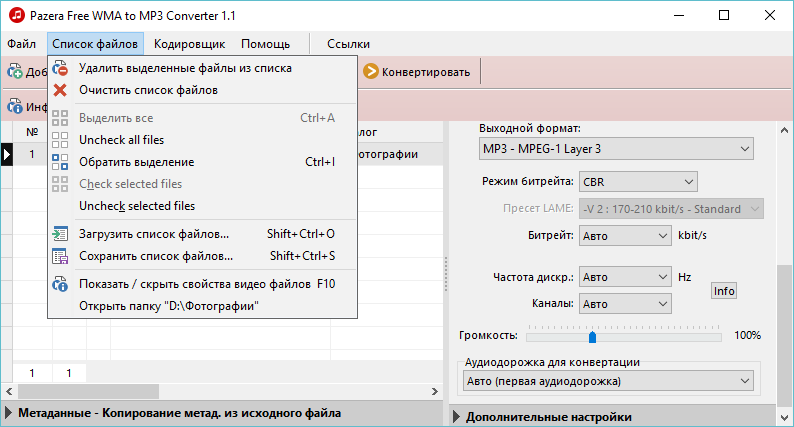The height and width of the screenshot is (427, 794).
Task: Choose 'Очистить список файлов' menu entry
Action: (x=203, y=90)
